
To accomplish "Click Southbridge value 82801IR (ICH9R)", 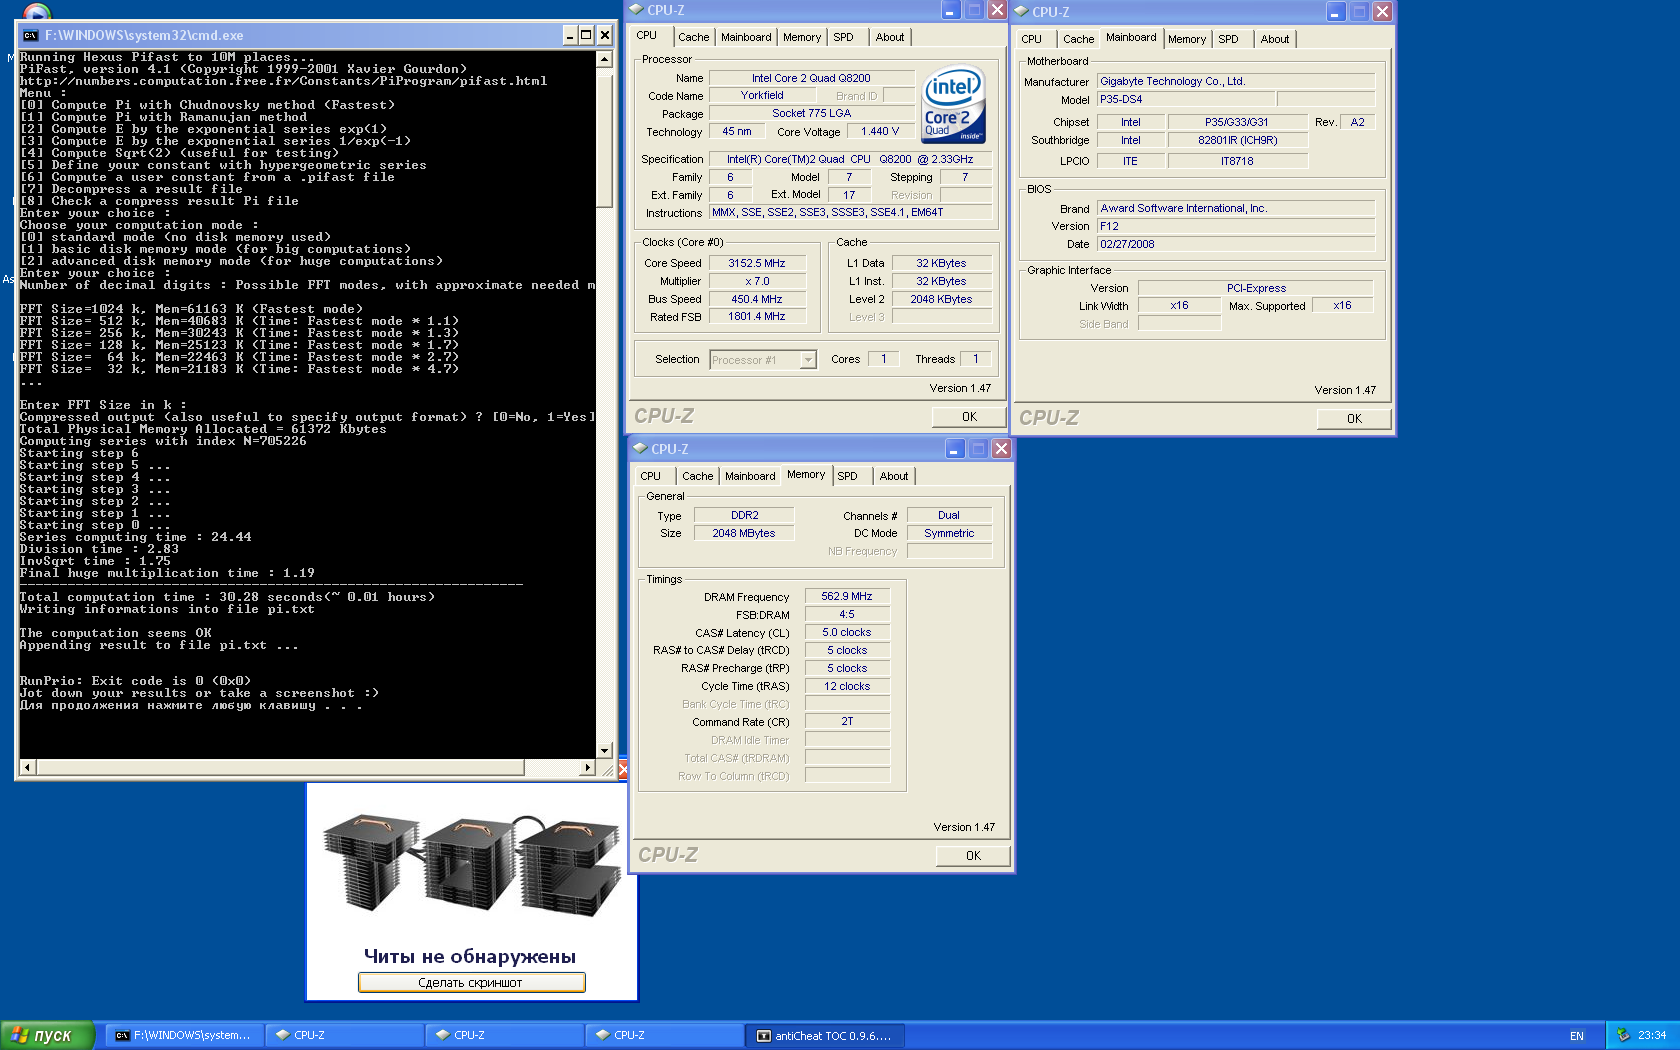I will click(1238, 140).
